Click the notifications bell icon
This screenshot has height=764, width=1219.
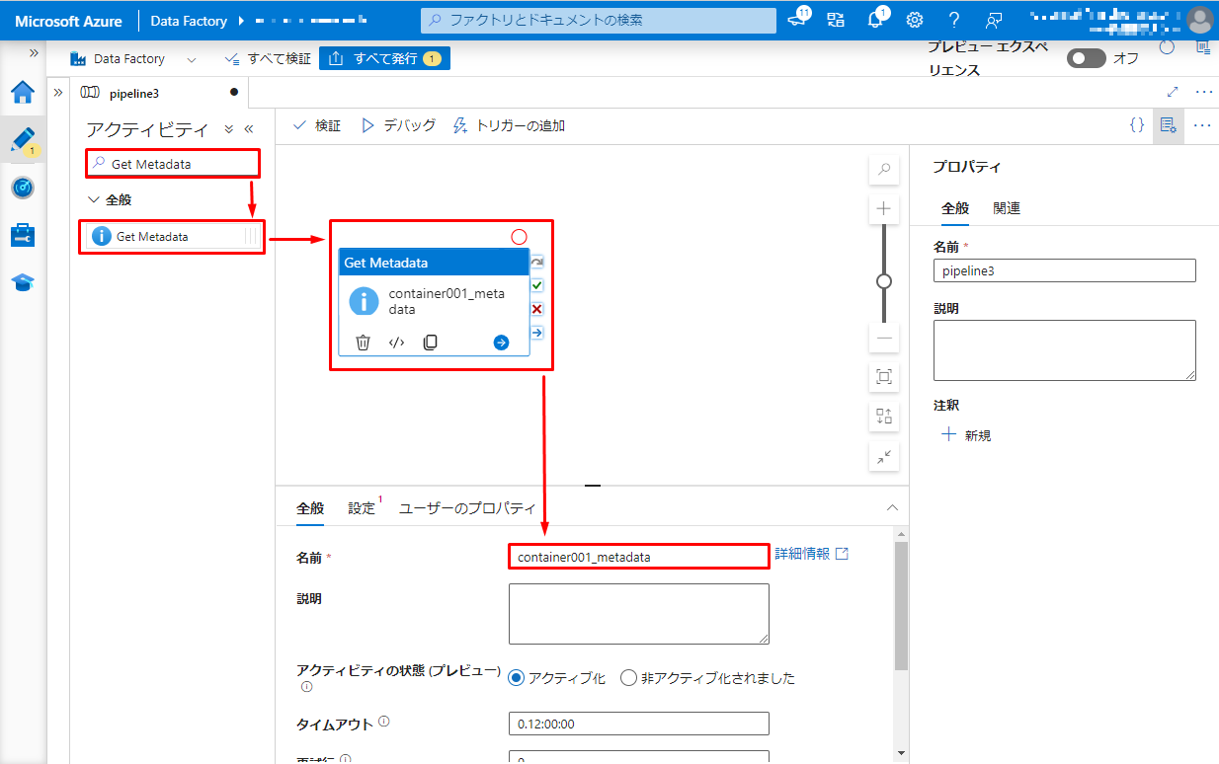875,20
